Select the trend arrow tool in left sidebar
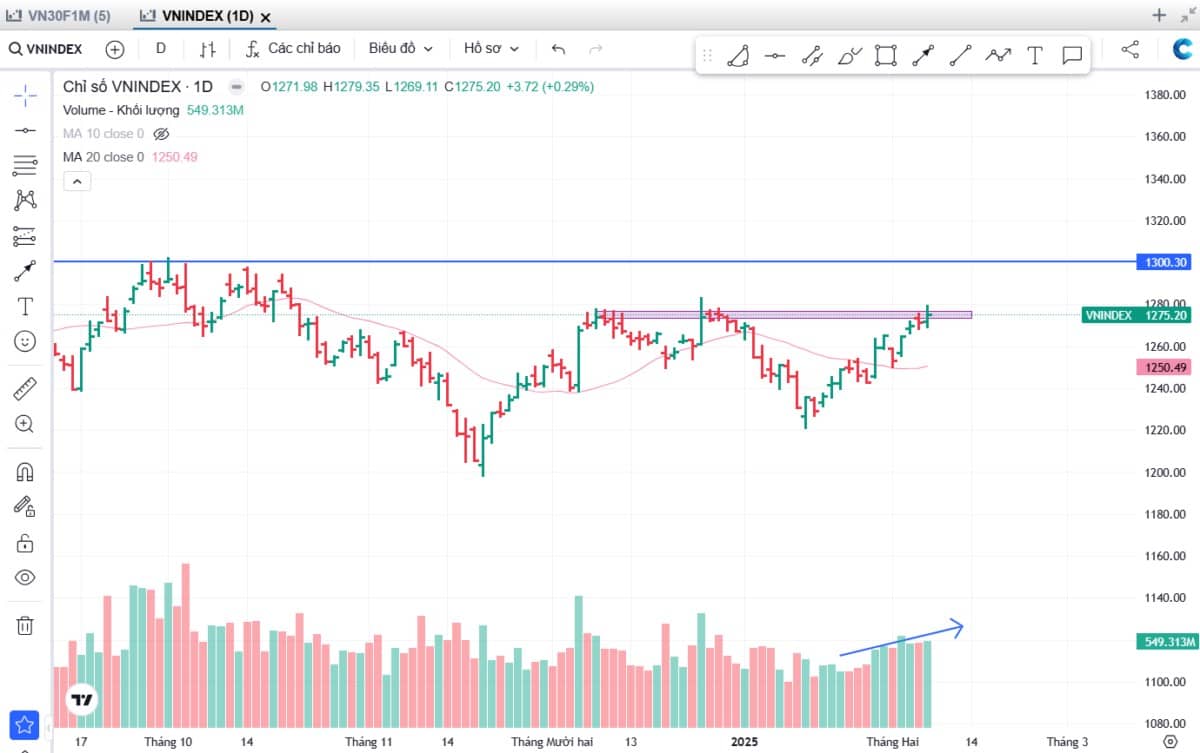 click(x=25, y=271)
